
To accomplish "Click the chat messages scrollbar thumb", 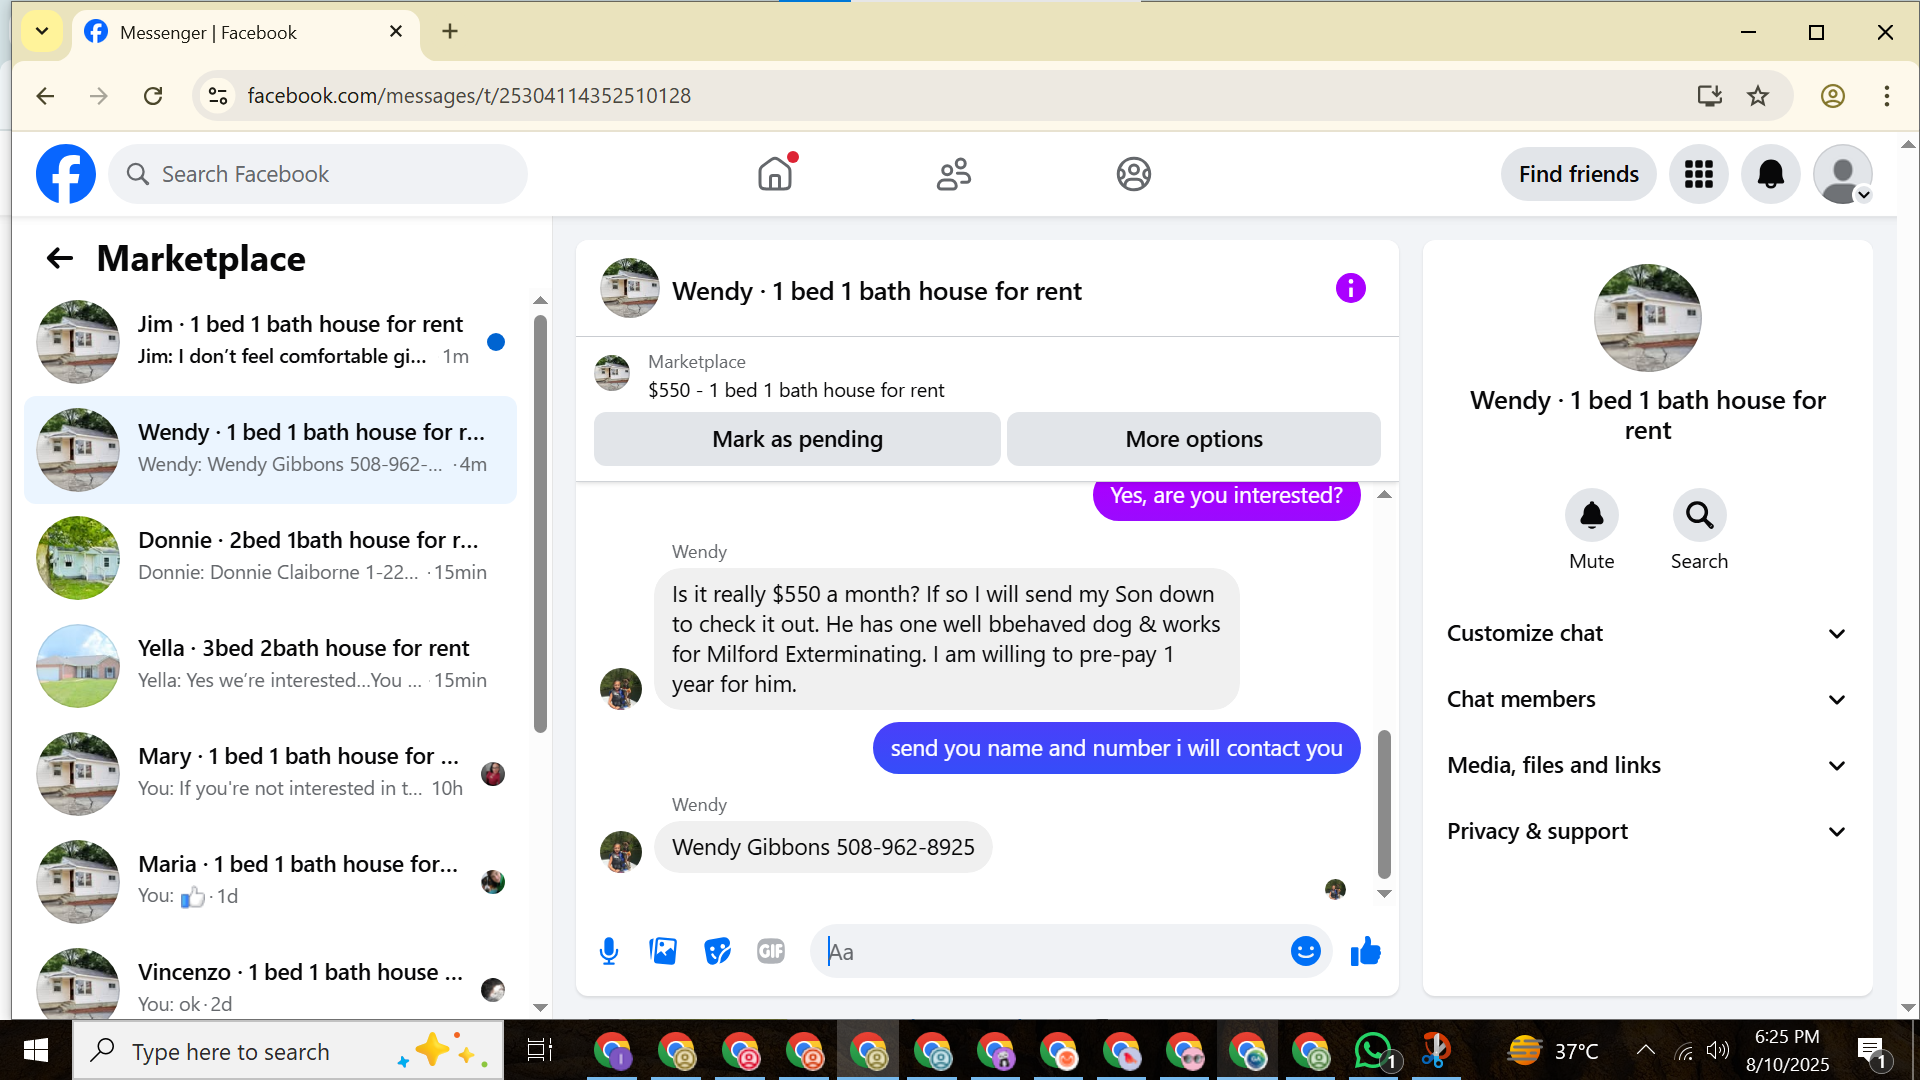I will click(x=1384, y=803).
